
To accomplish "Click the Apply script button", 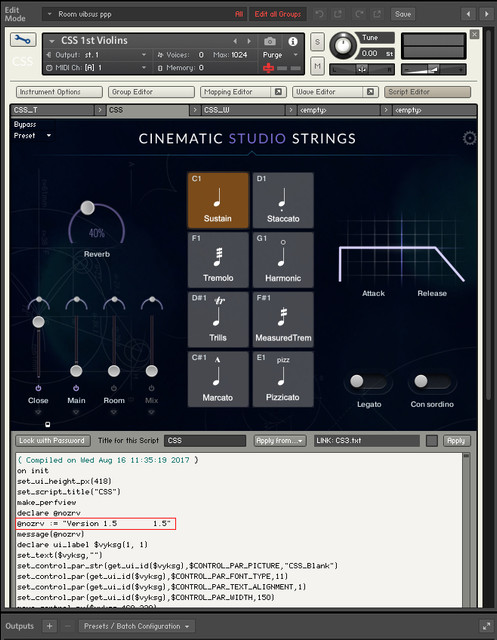I will pyautogui.click(x=456, y=441).
